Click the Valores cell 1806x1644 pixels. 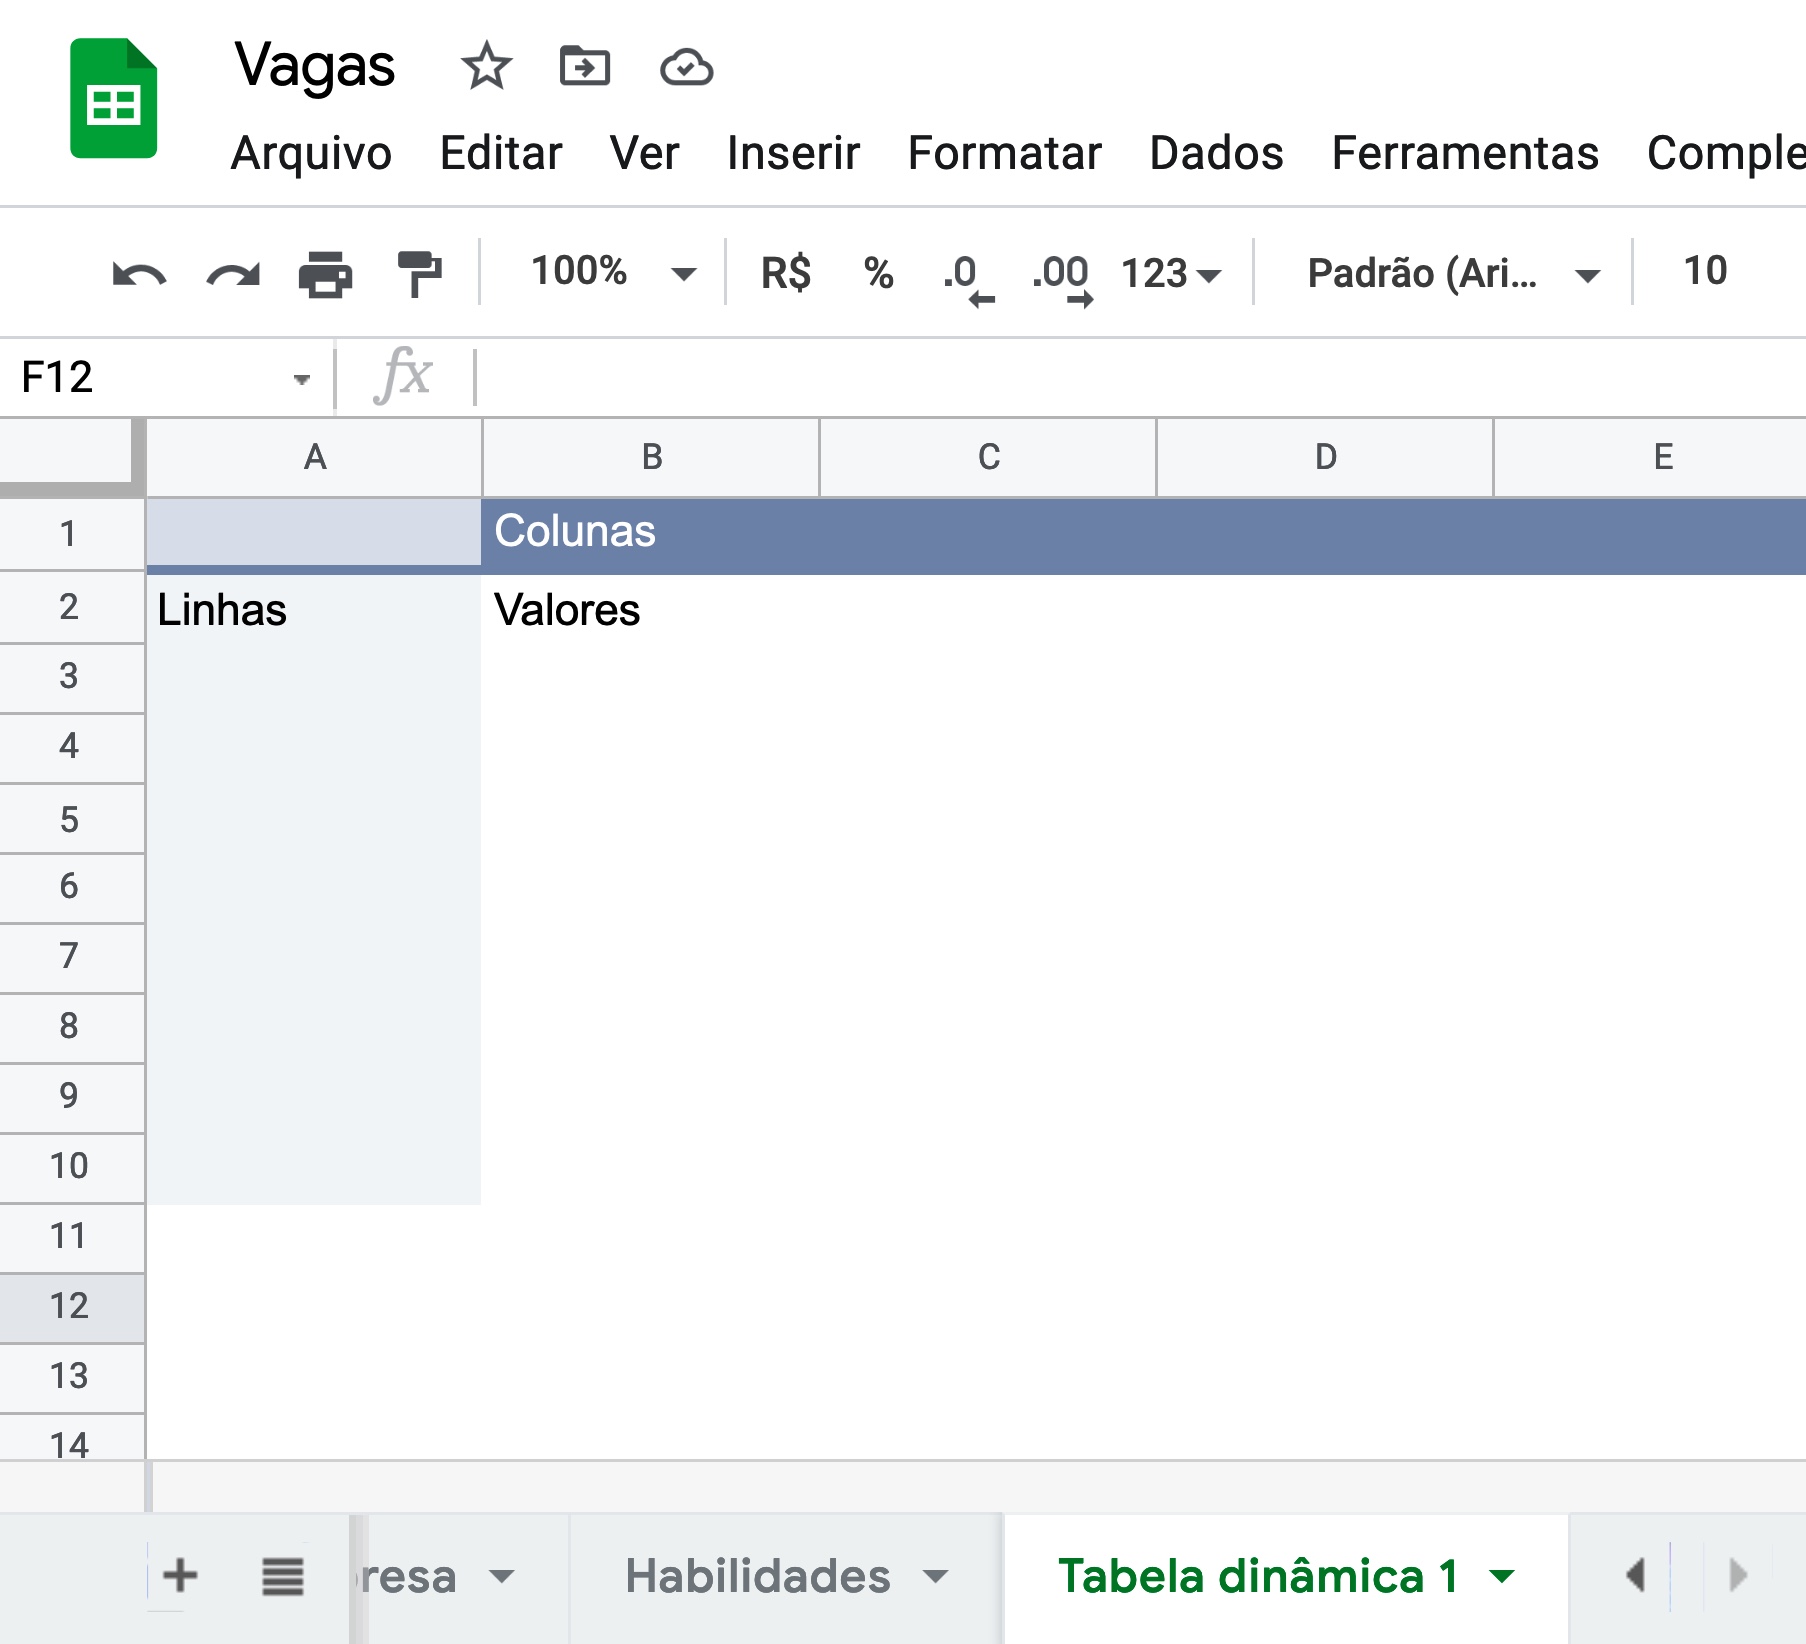click(650, 609)
